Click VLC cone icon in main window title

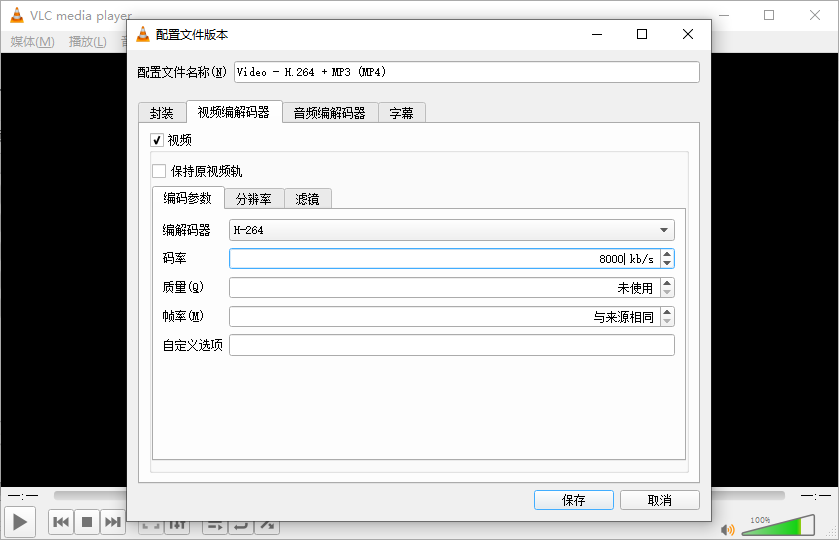(x=17, y=16)
